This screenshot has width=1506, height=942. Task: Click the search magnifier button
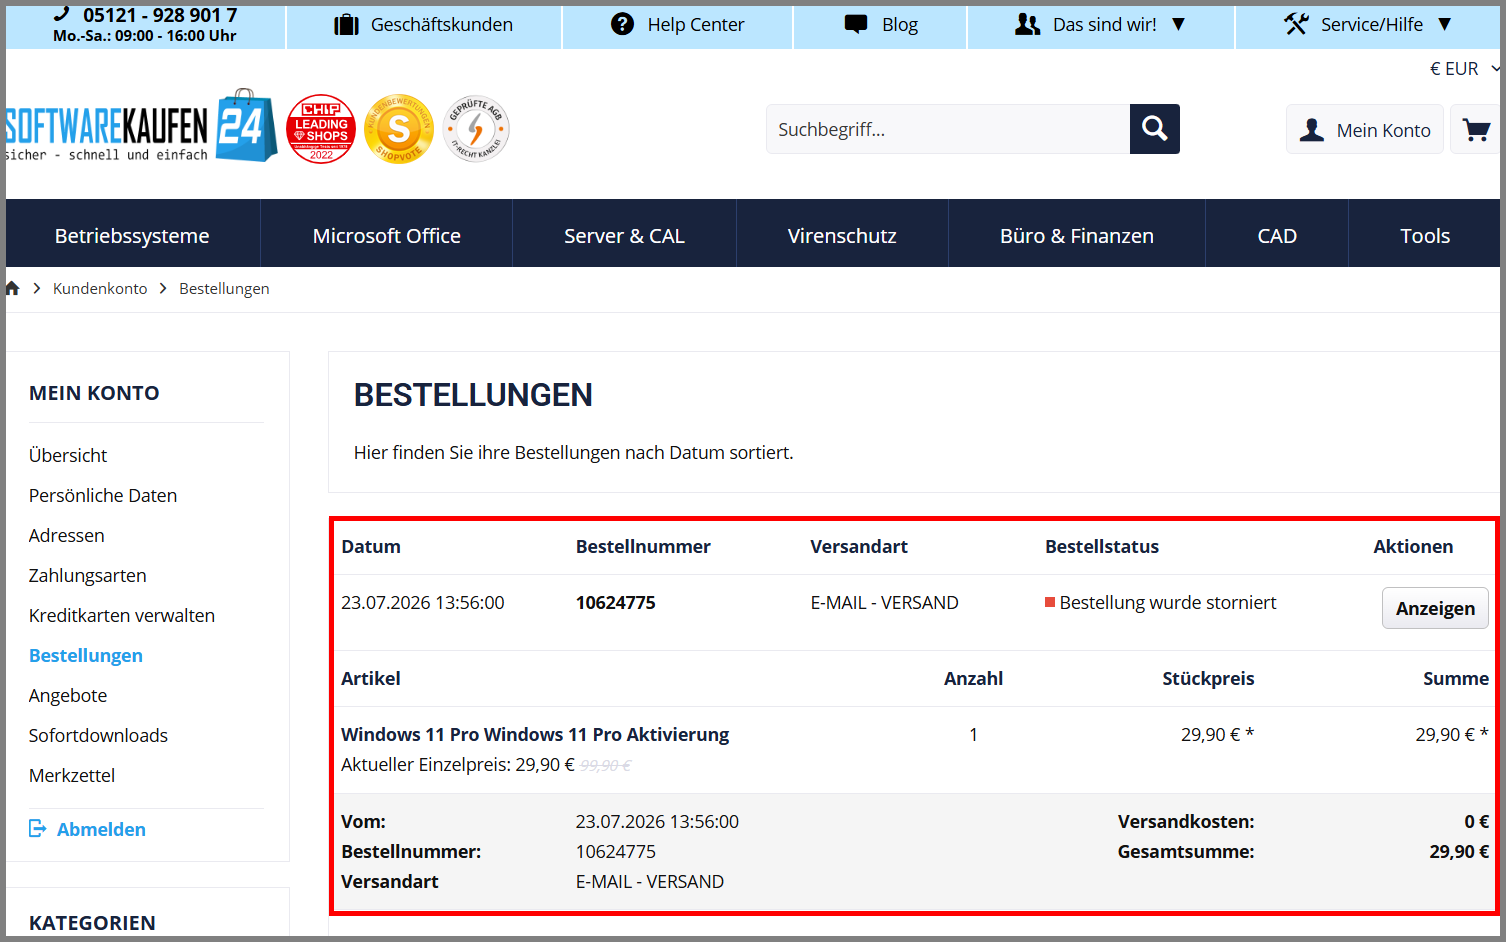(x=1155, y=129)
